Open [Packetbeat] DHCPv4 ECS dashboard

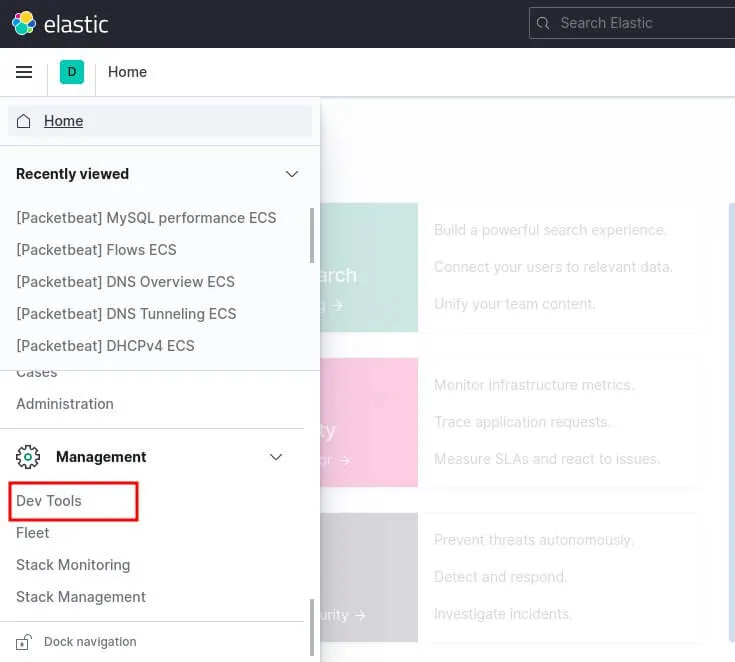click(x=105, y=346)
